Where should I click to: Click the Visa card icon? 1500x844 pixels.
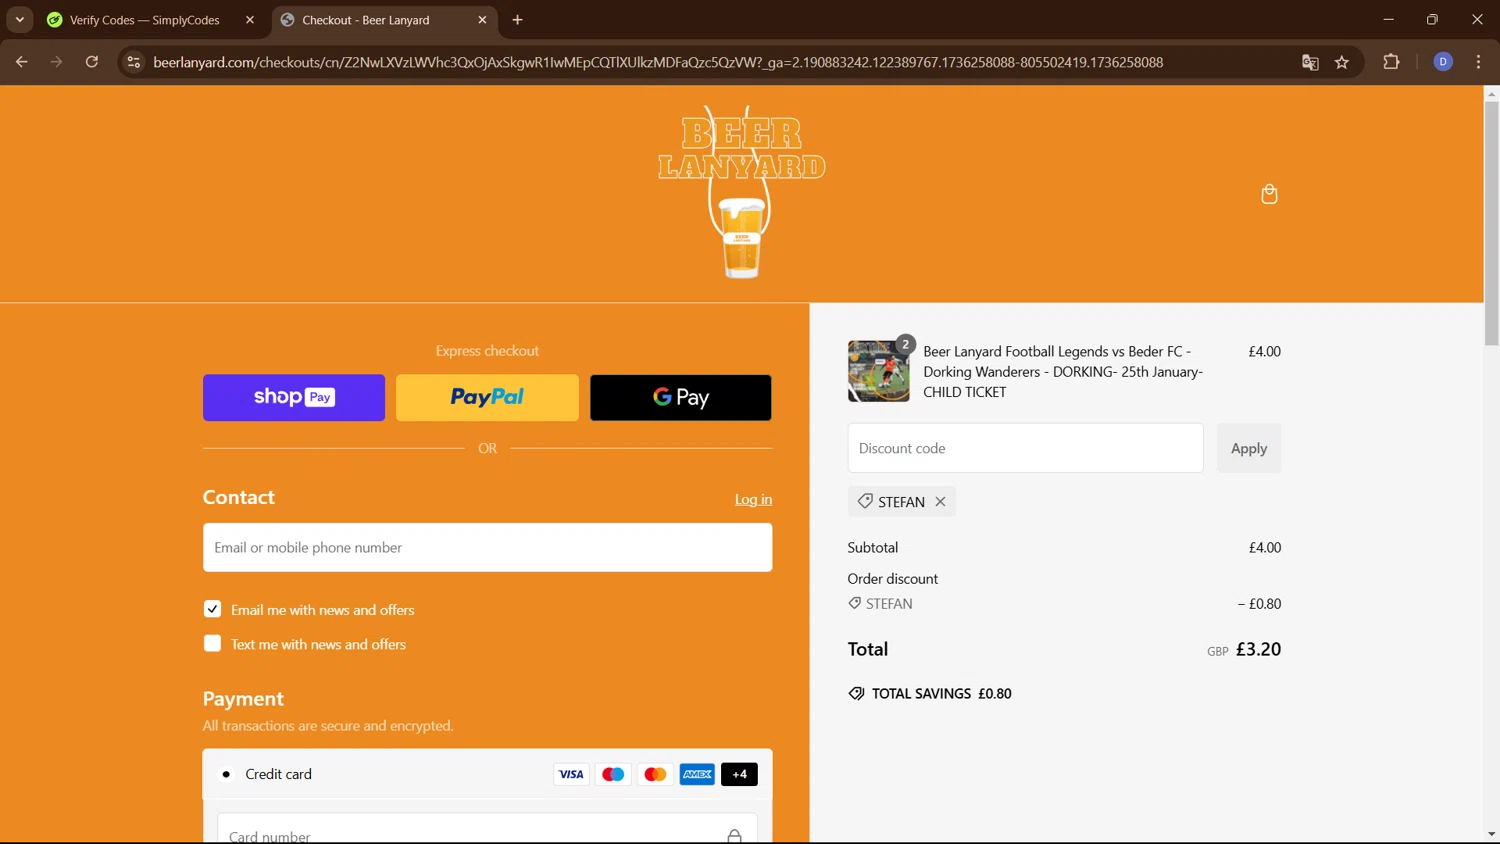tap(571, 774)
